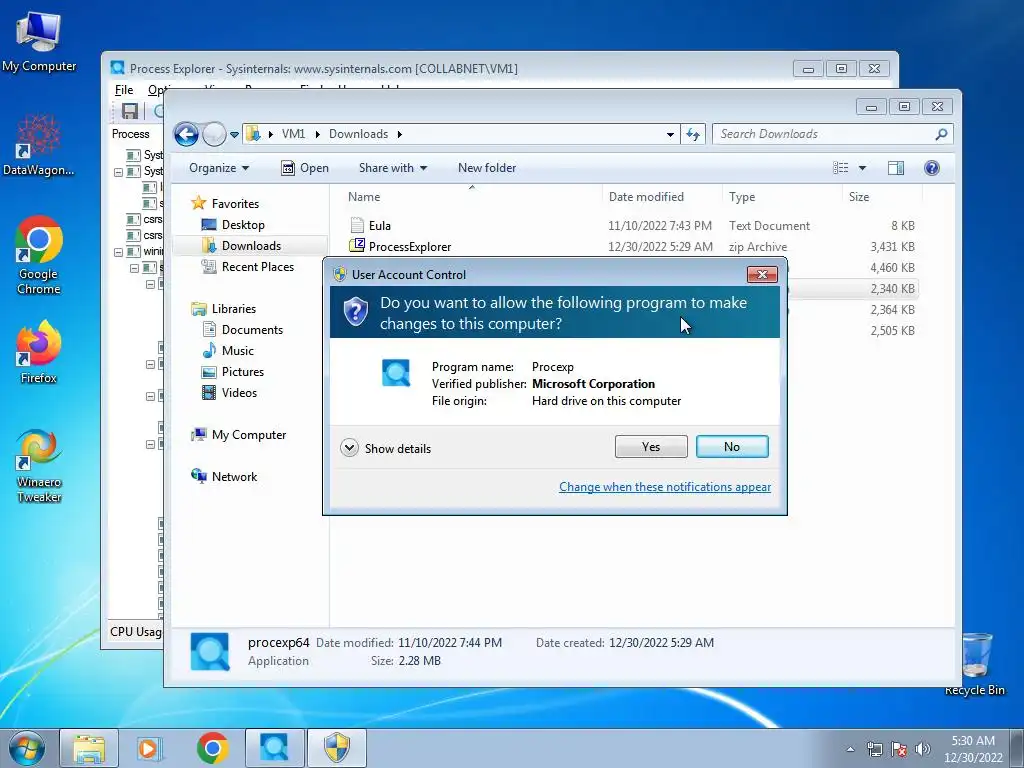Sort by the Date modified column
The width and height of the screenshot is (1024, 768).
click(662, 197)
